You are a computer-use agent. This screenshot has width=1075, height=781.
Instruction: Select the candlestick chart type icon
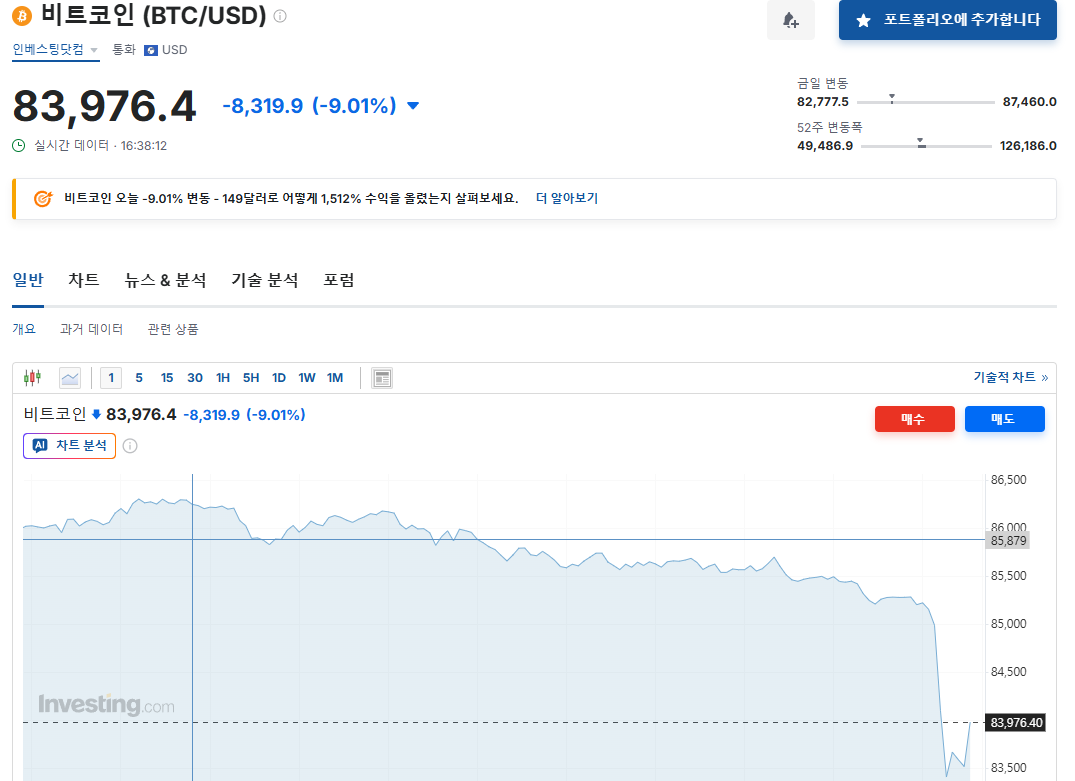tap(33, 377)
